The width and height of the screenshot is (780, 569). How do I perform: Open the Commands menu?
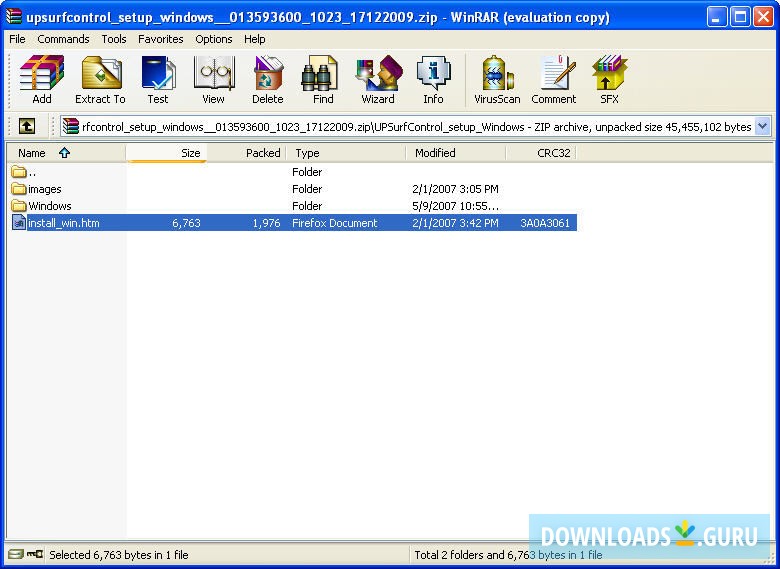pos(63,39)
